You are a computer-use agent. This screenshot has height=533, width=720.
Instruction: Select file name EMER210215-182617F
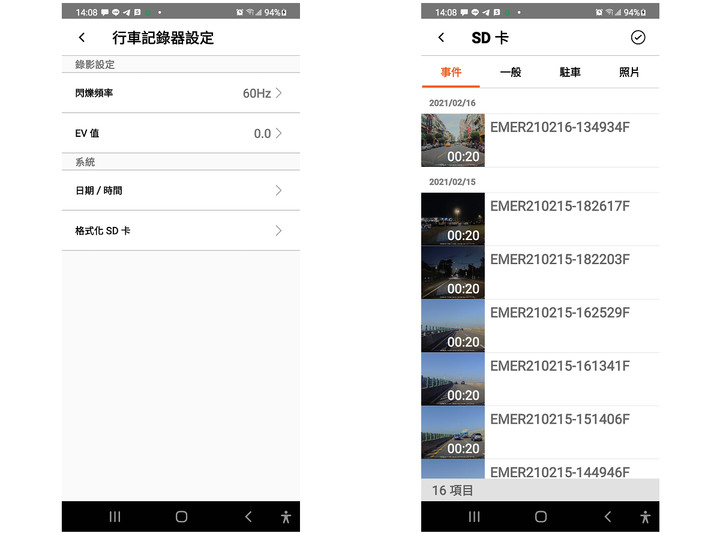560,206
